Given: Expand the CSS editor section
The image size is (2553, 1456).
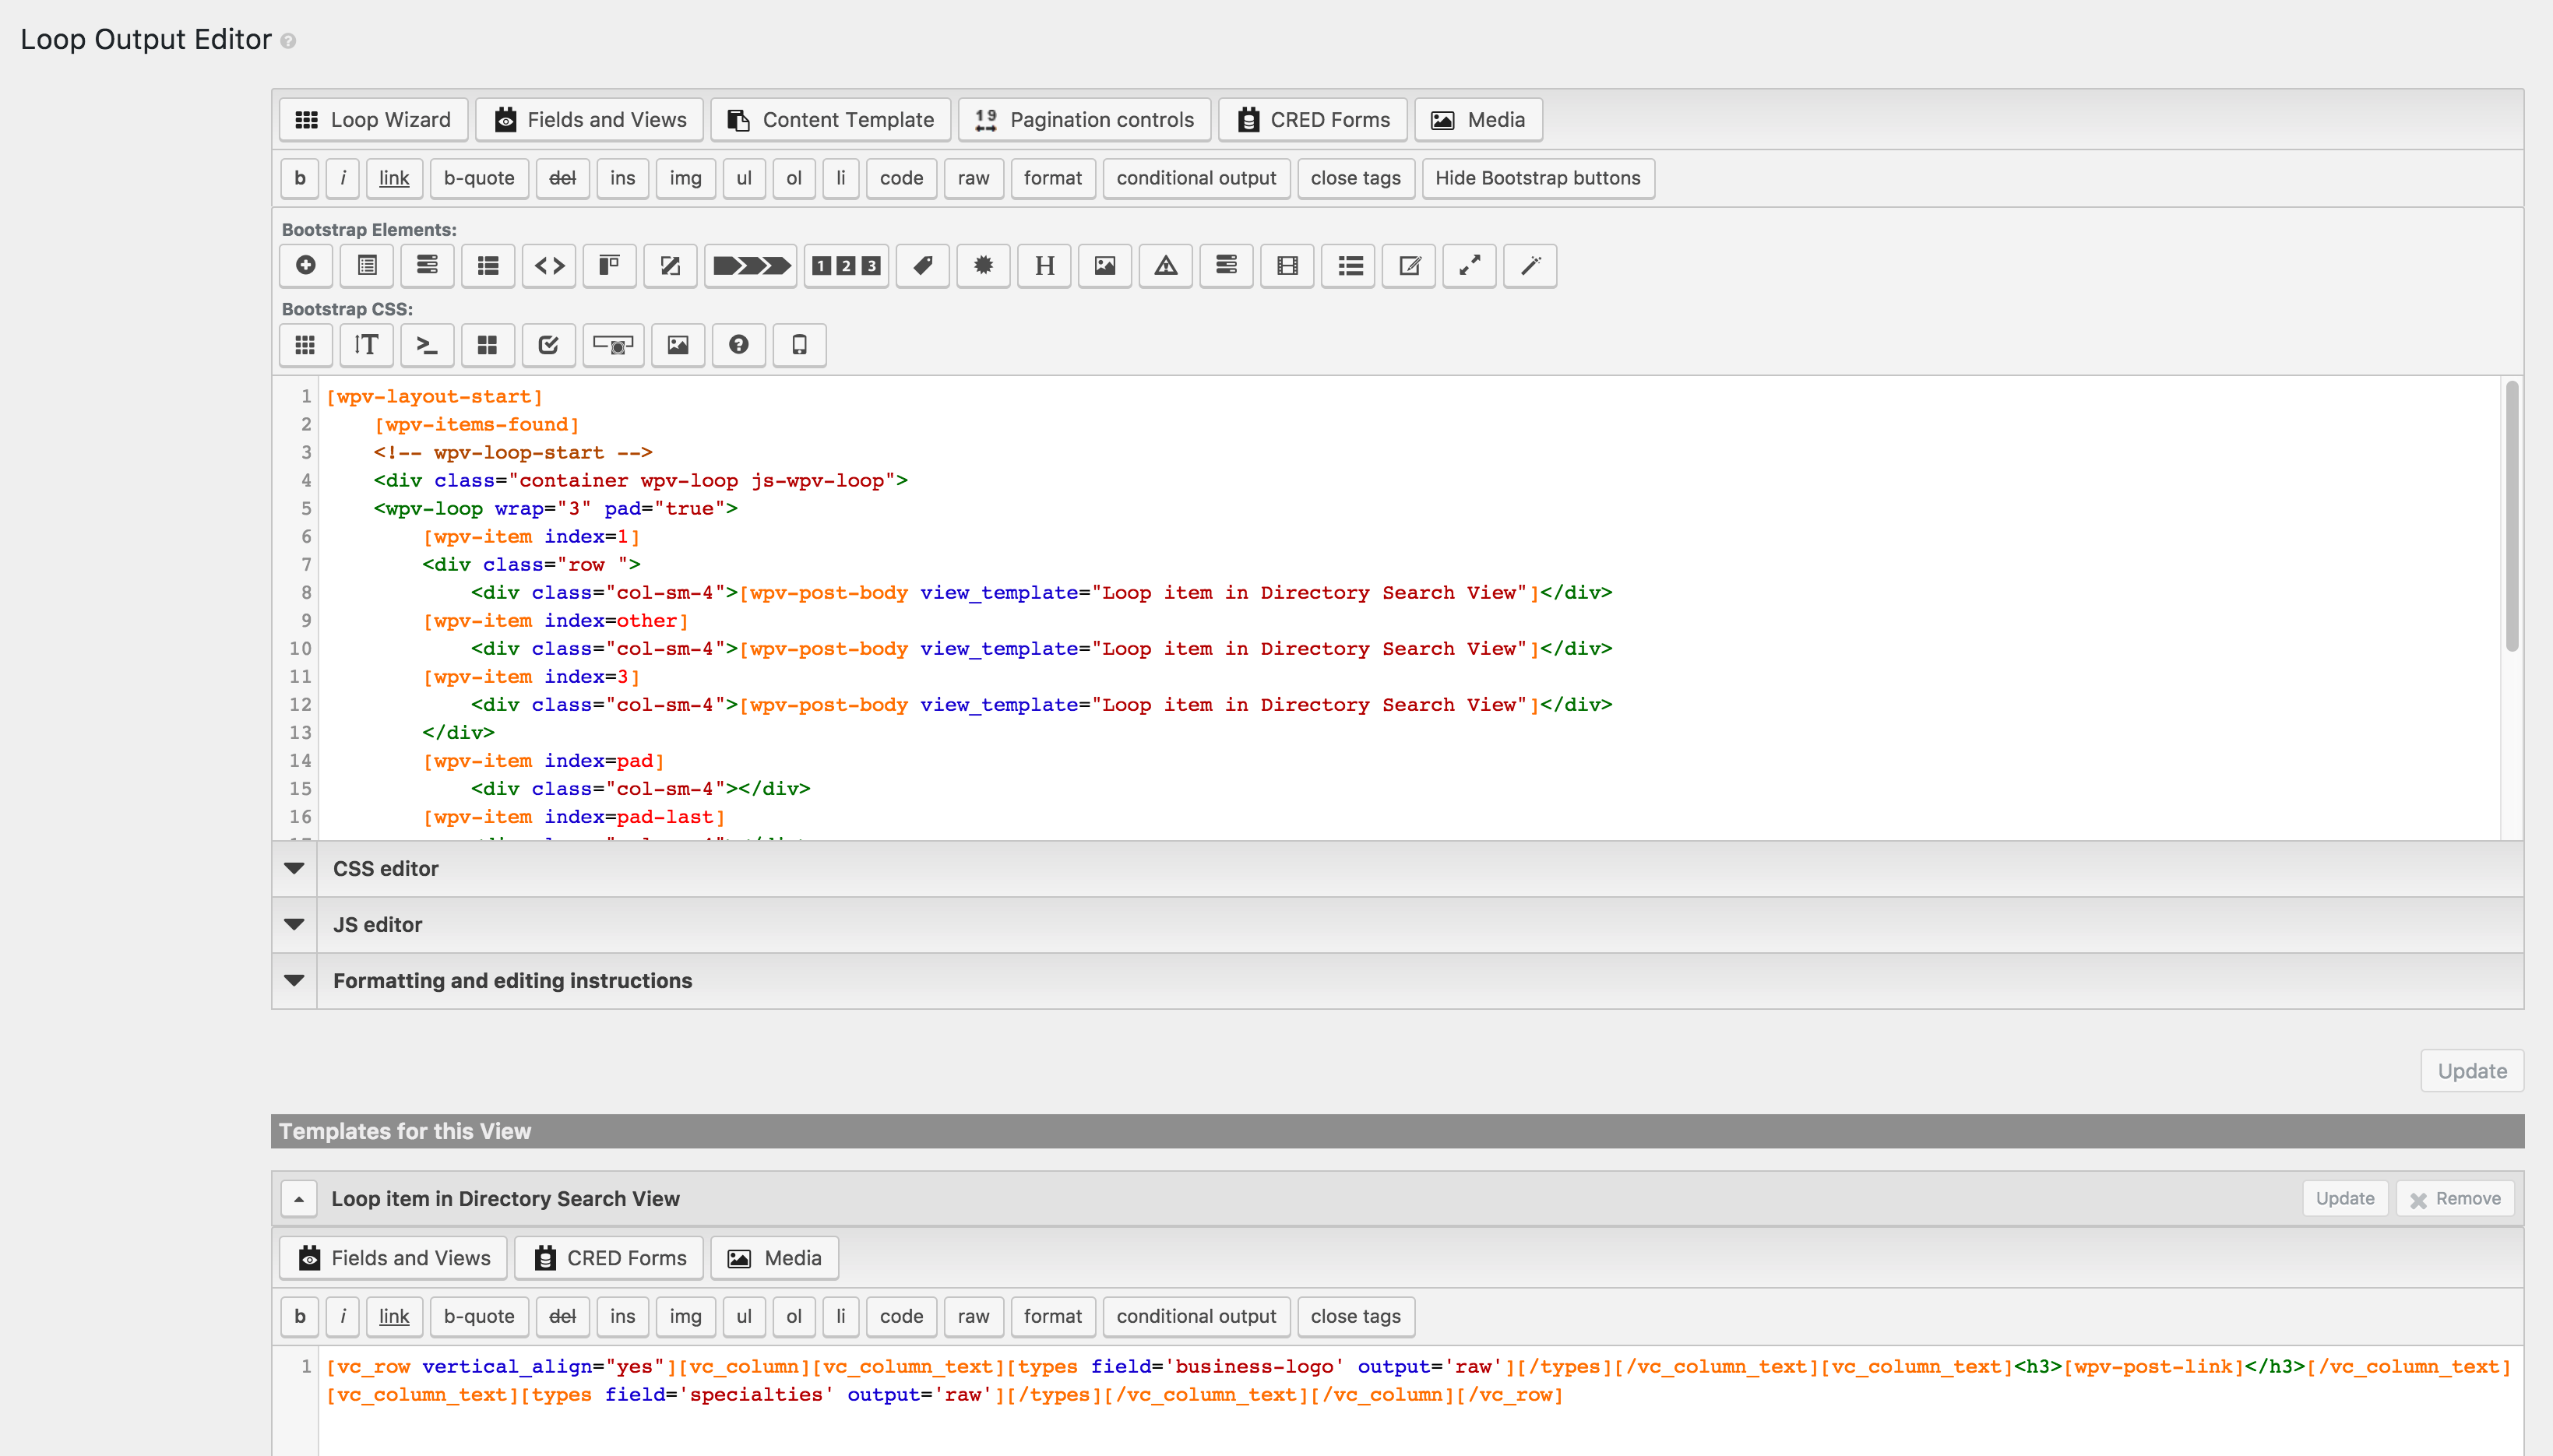Looking at the screenshot, I should pyautogui.click(x=386, y=868).
